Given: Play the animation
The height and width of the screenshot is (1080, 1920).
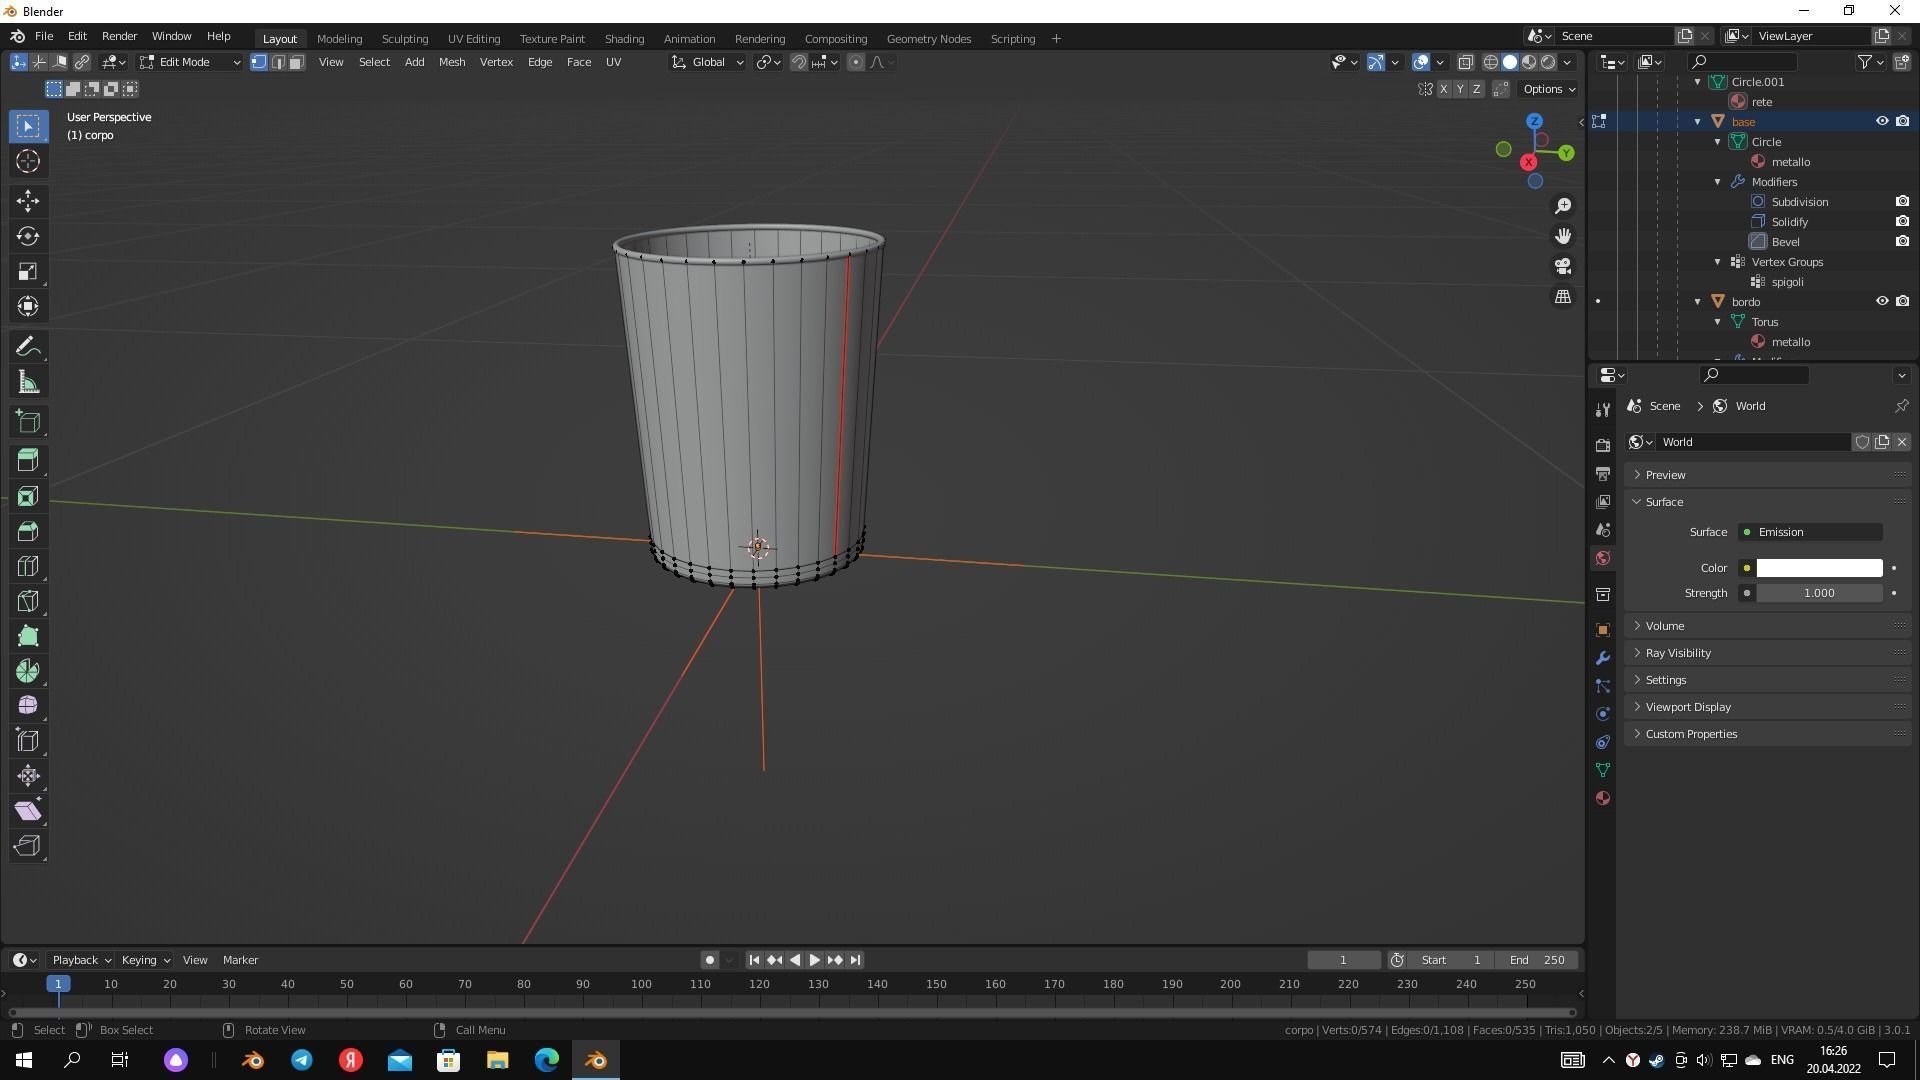Looking at the screenshot, I should pyautogui.click(x=814, y=960).
